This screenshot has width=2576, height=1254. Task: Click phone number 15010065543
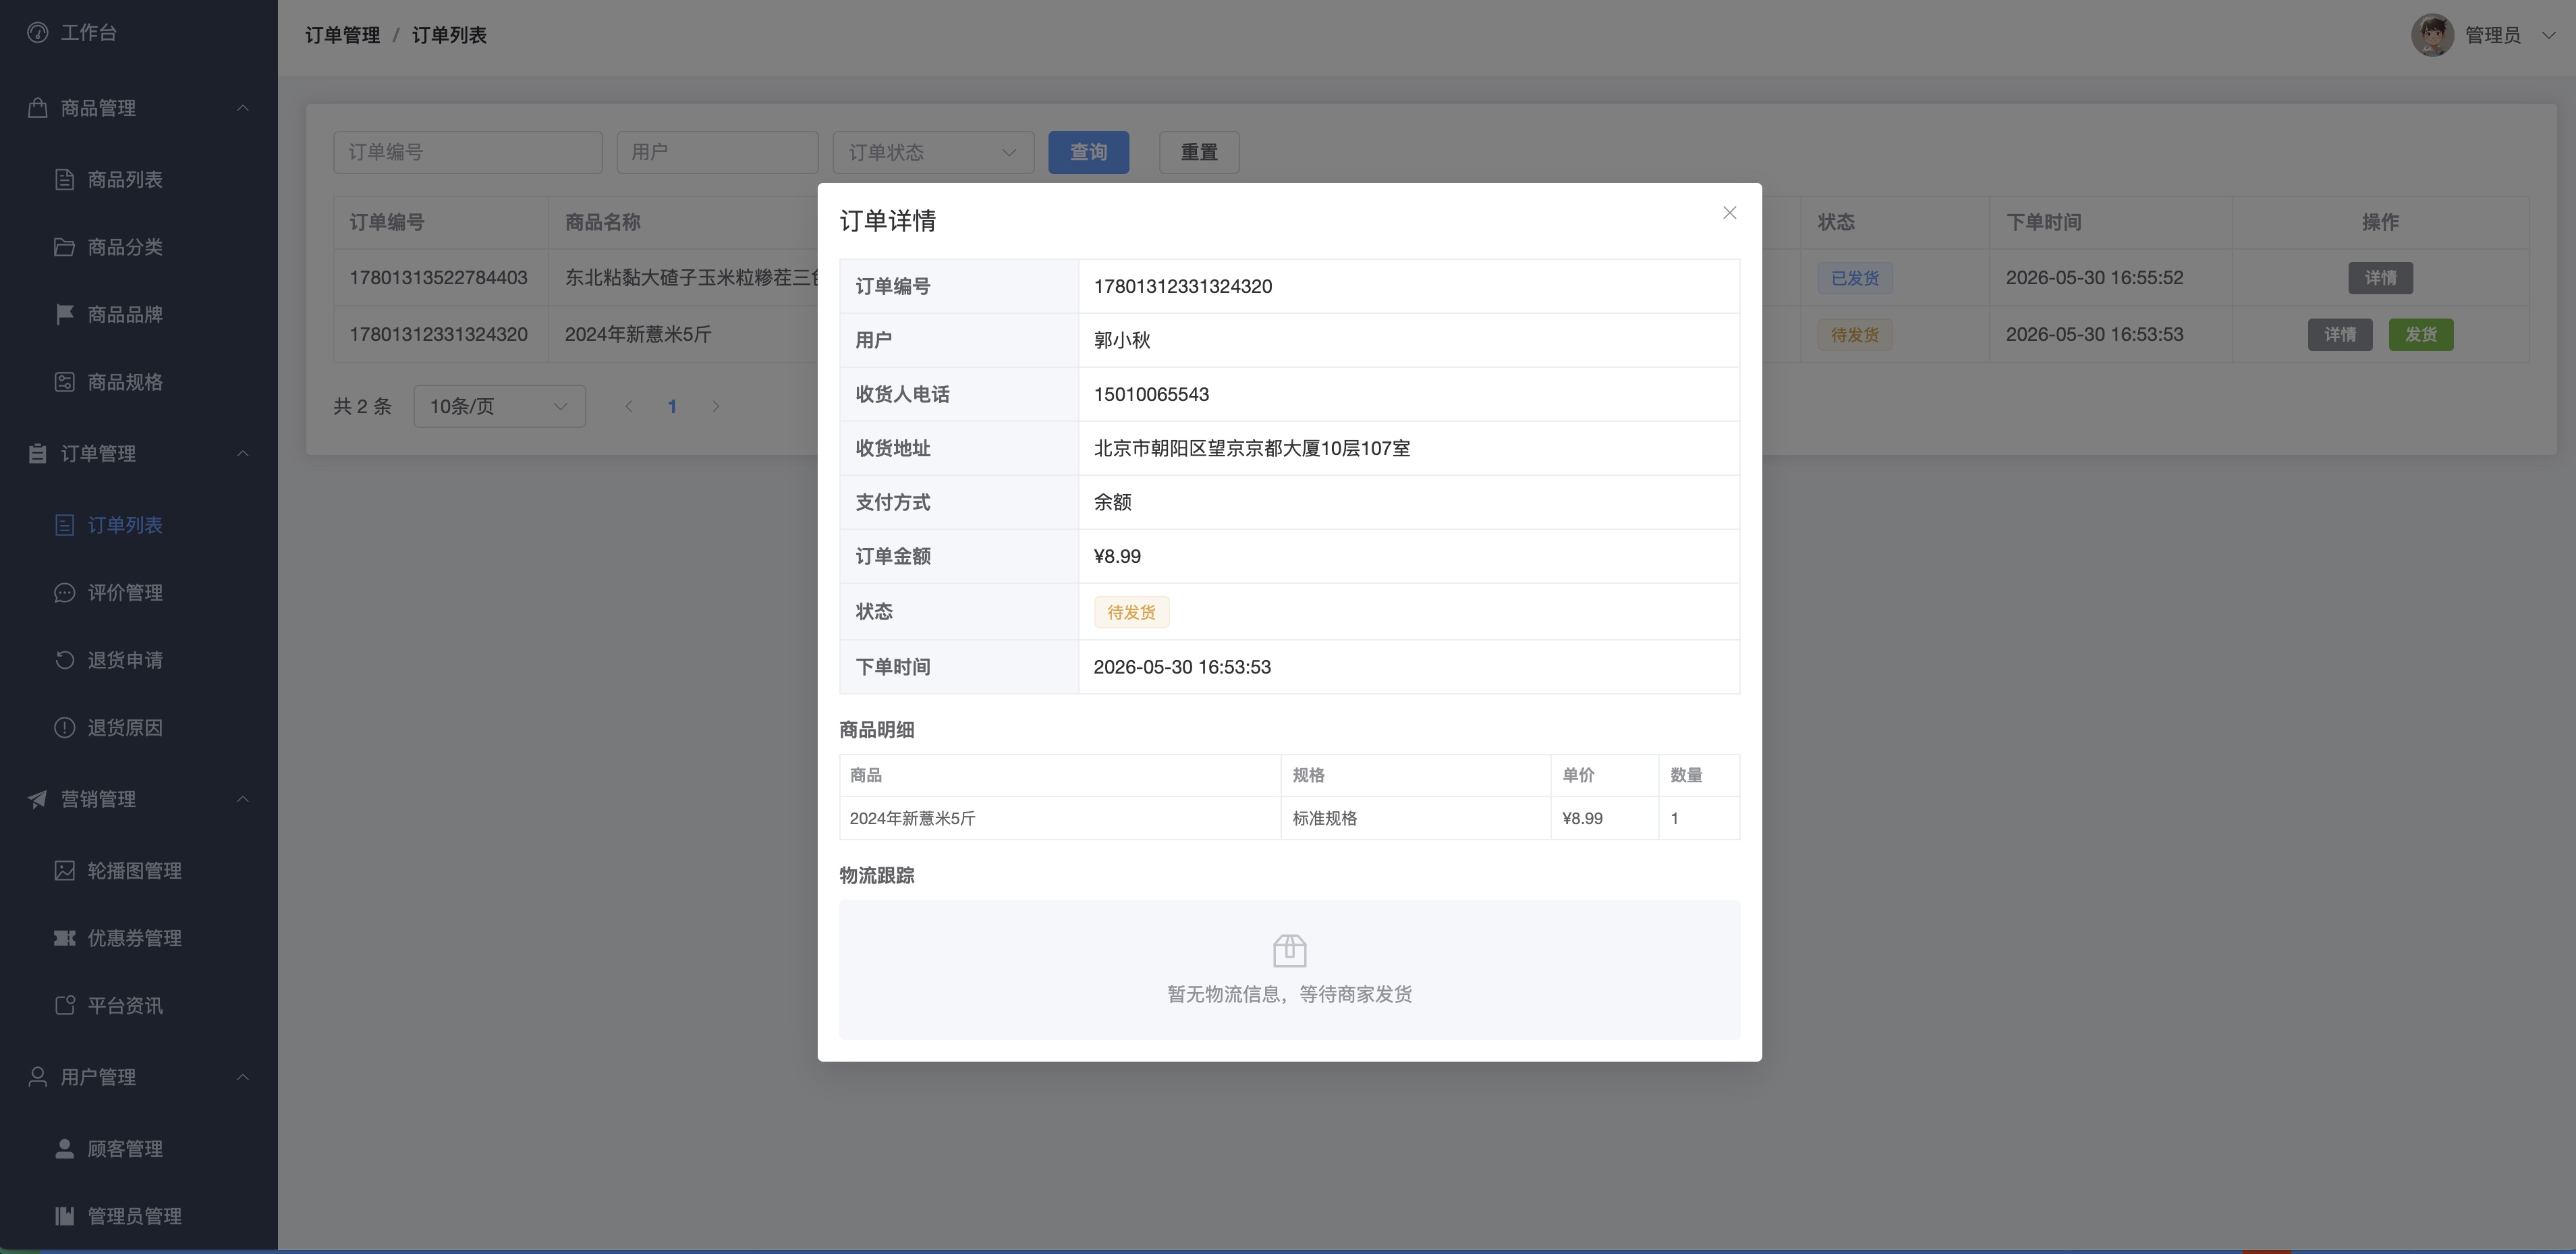[1151, 395]
